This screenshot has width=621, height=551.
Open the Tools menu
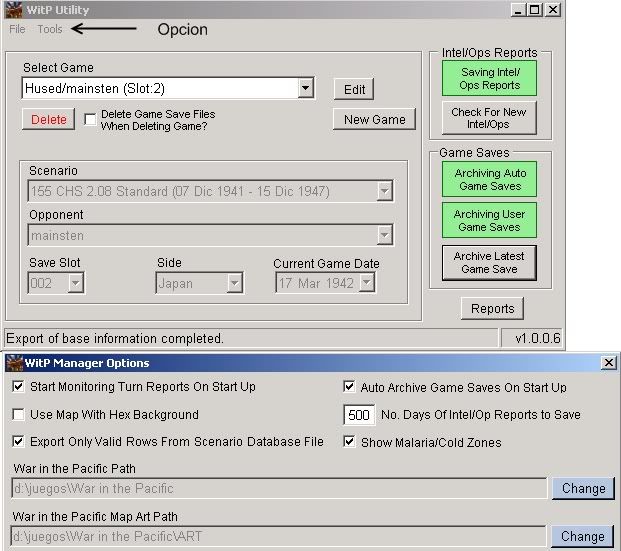click(50, 29)
